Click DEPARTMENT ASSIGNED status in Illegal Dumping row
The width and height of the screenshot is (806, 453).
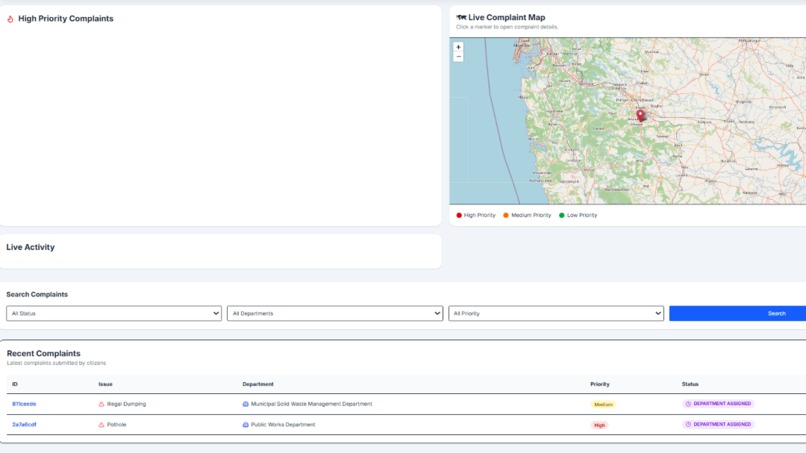tap(718, 404)
